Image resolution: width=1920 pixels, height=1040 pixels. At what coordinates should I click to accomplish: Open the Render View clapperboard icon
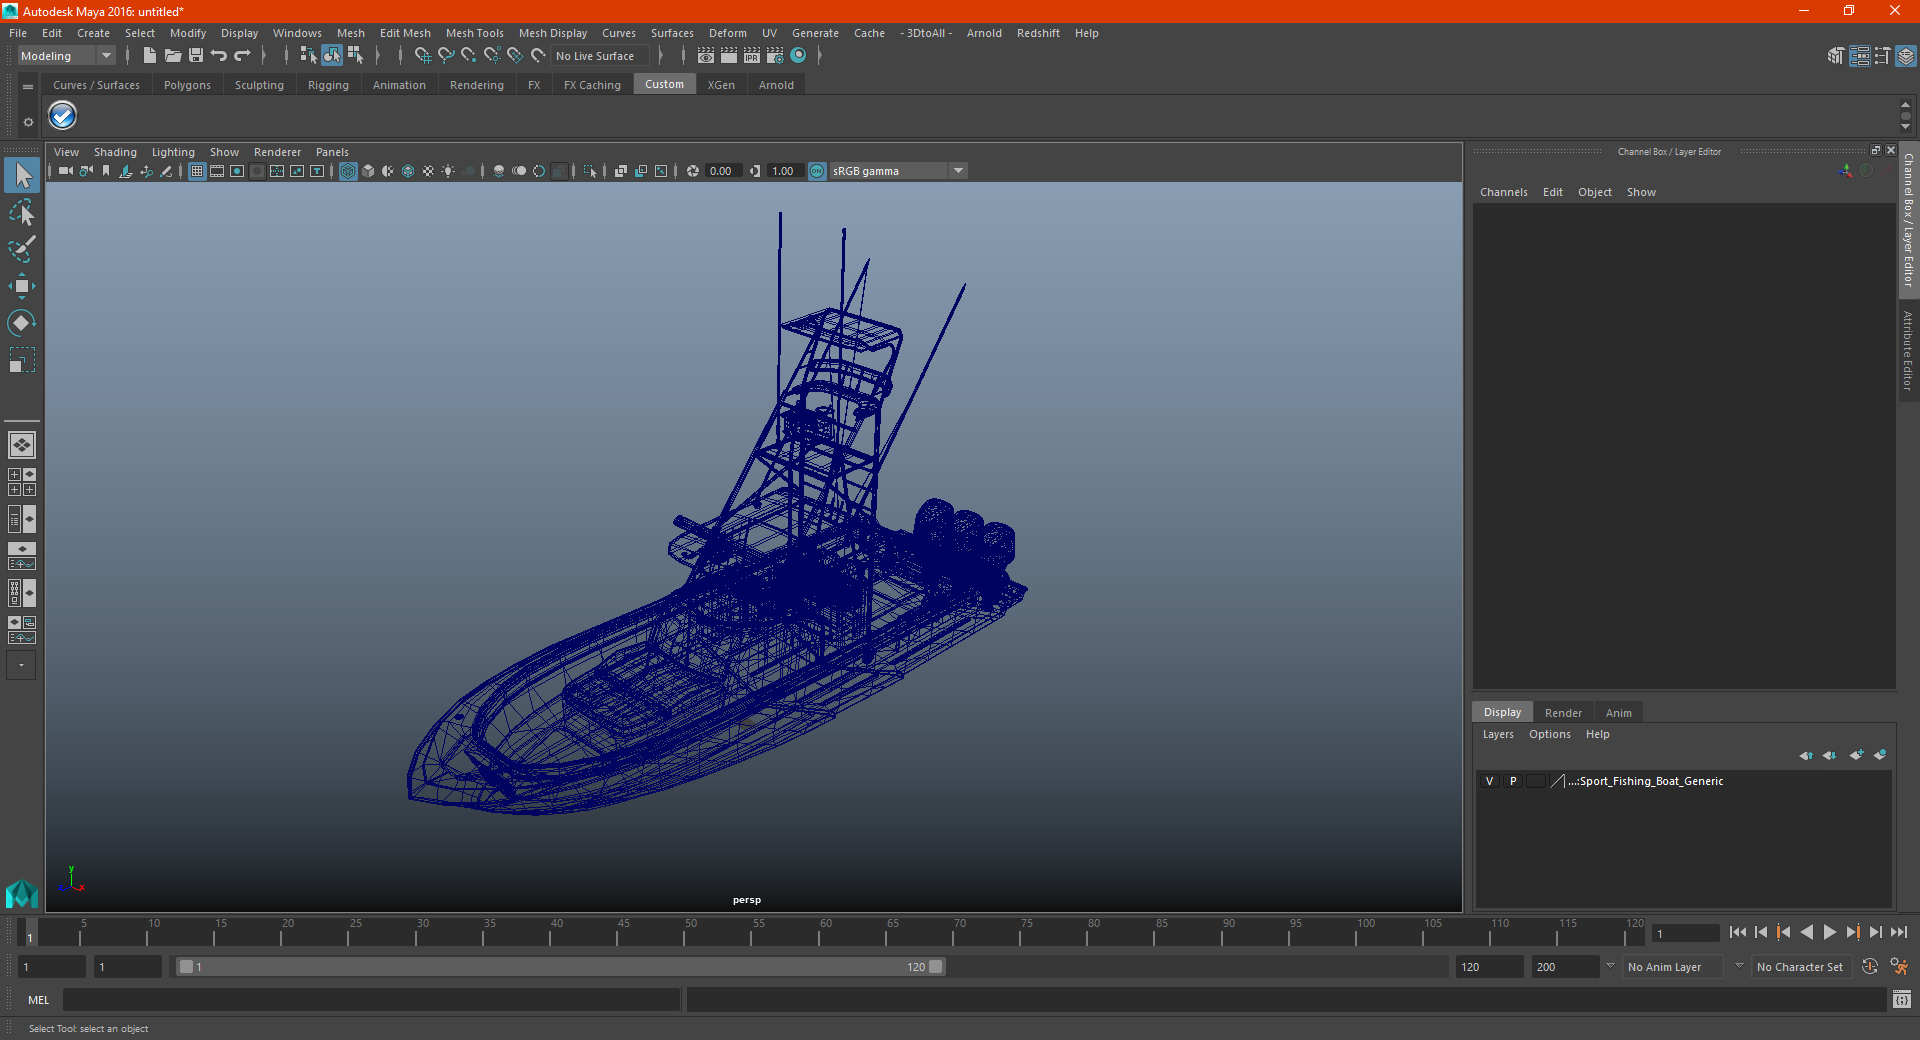tap(706, 56)
